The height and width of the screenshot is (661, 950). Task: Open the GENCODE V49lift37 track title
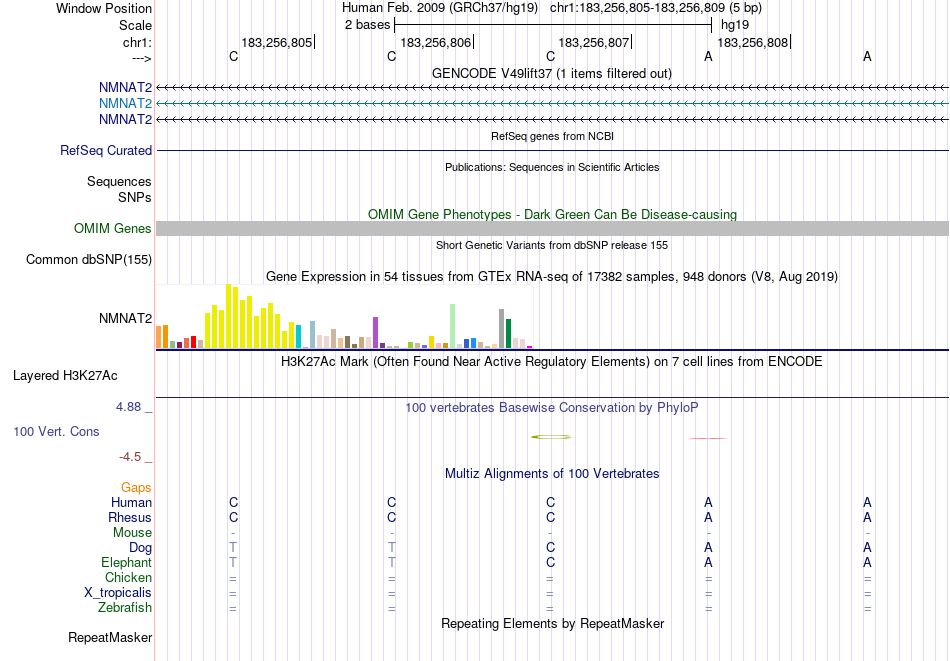point(552,73)
